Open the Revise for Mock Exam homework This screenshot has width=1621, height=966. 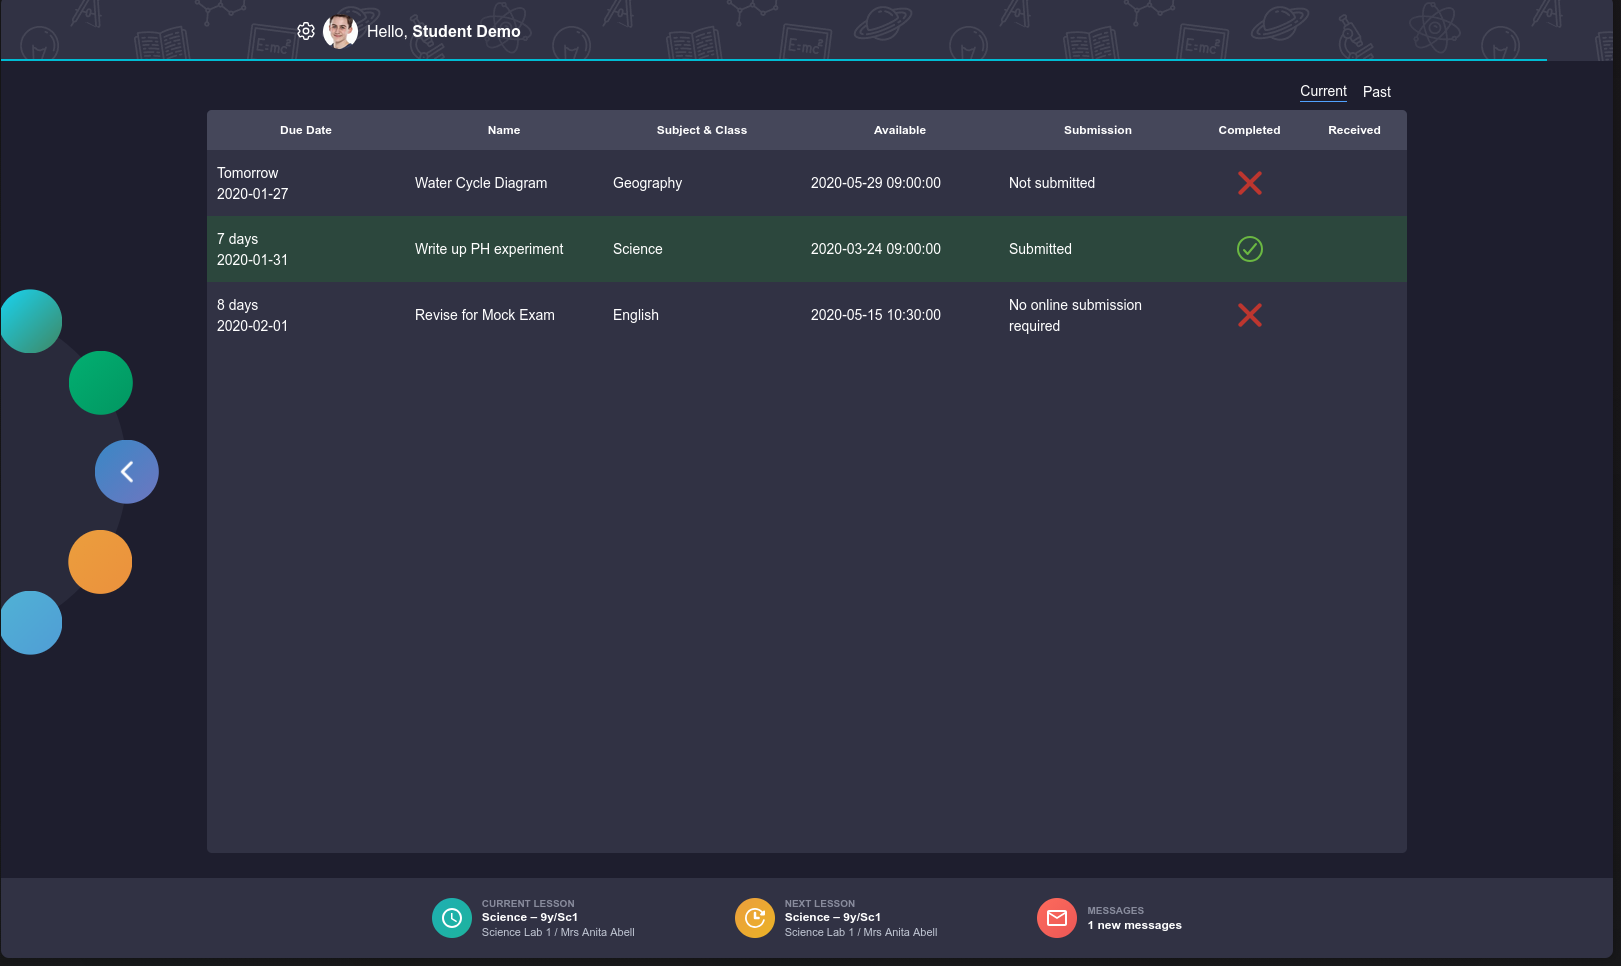[485, 315]
